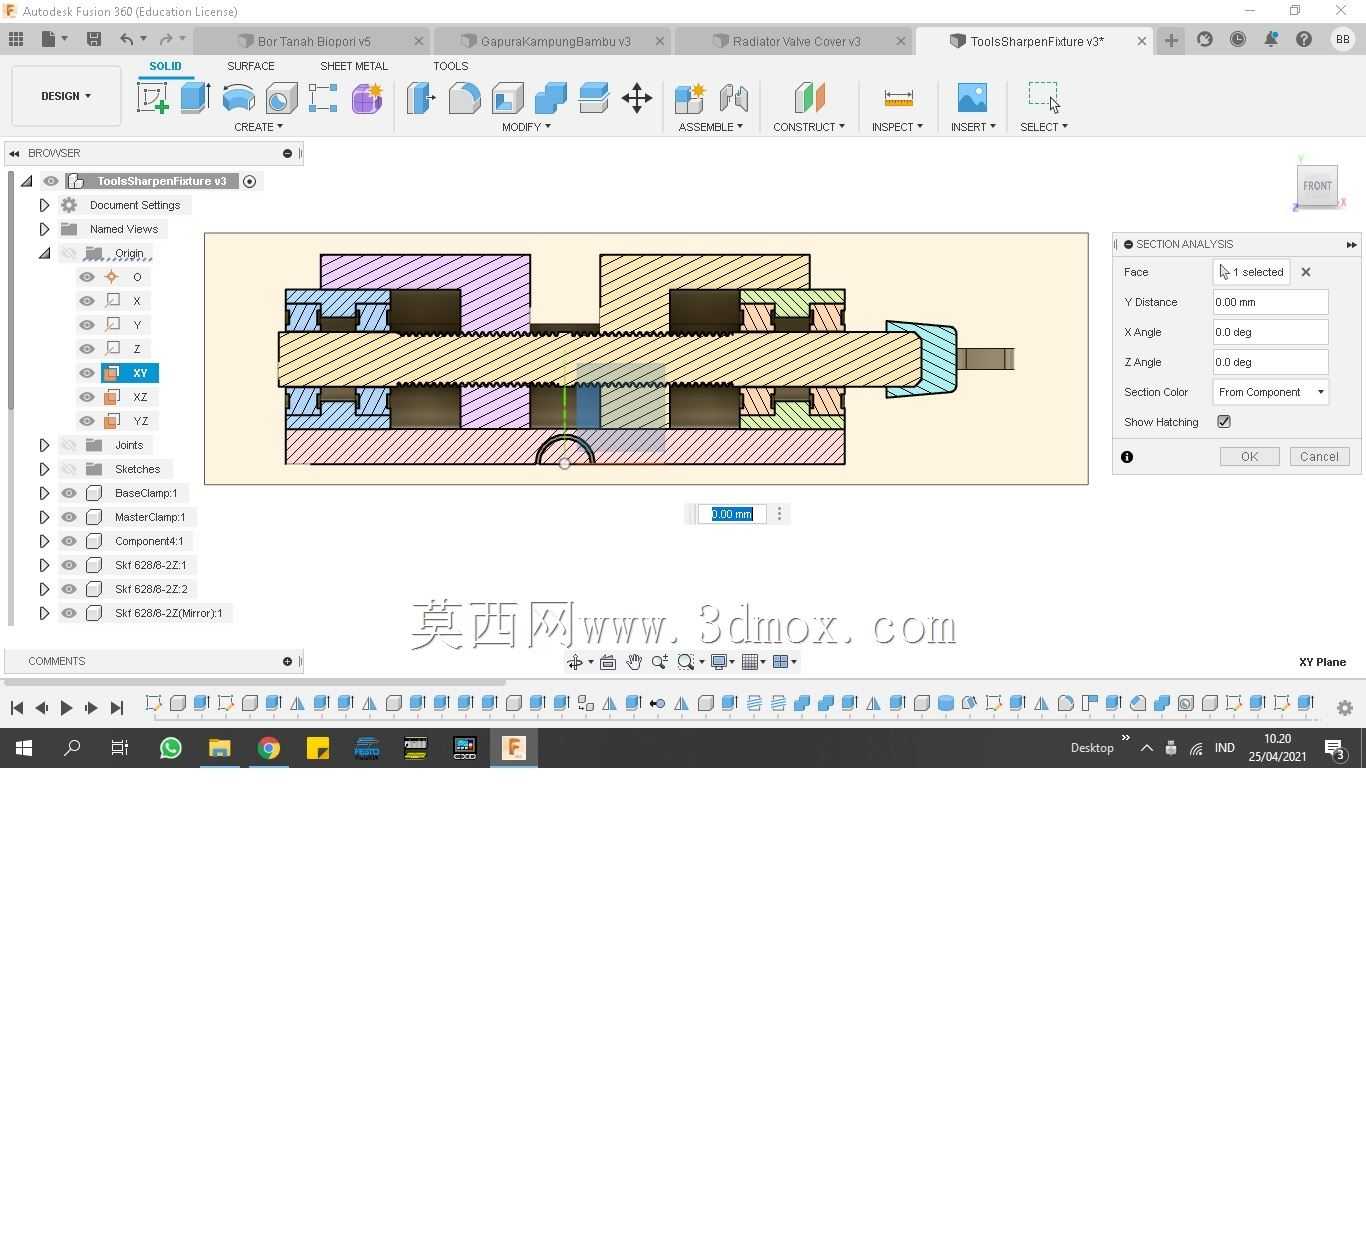Select the Revolve tool

tap(238, 98)
